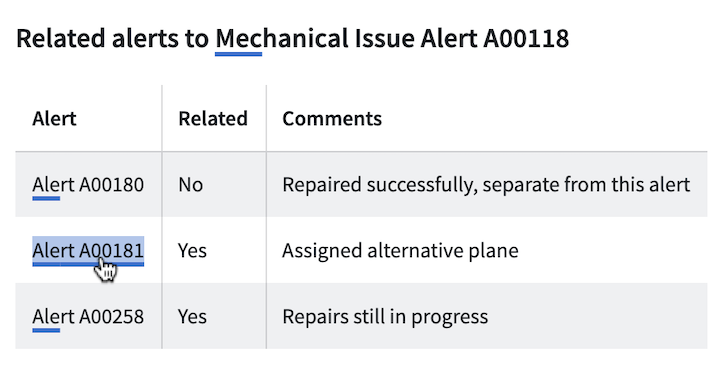Click the Alert column header
The image size is (726, 372).
[54, 119]
